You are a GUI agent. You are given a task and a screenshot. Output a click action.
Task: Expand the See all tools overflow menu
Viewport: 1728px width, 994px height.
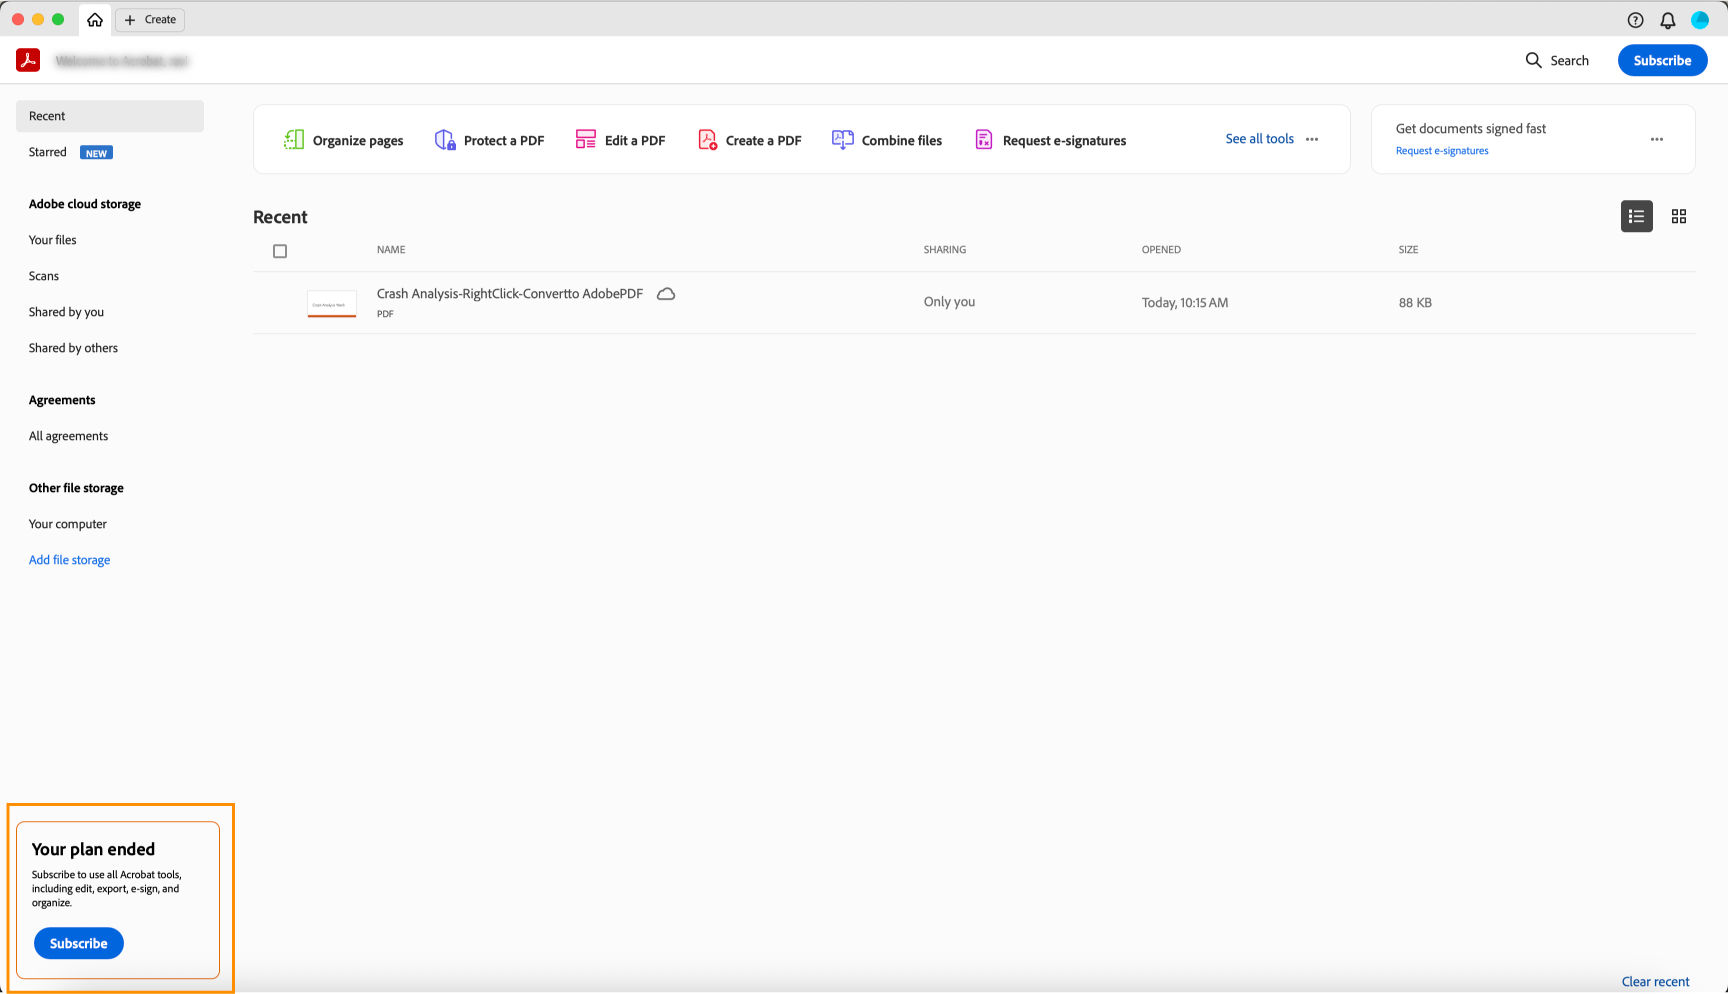(1312, 140)
